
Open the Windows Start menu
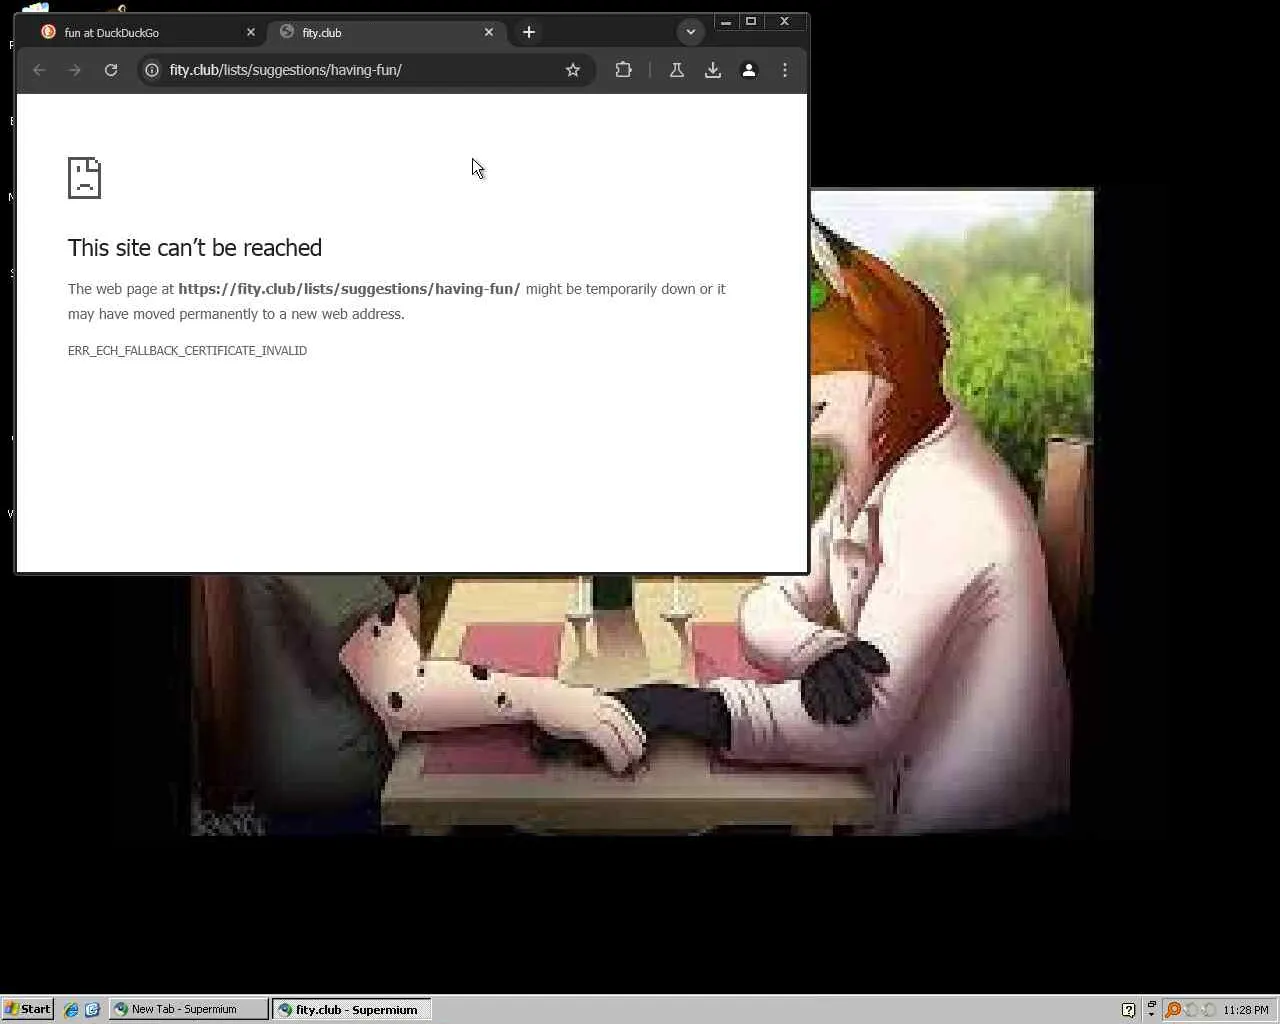[27, 1009]
